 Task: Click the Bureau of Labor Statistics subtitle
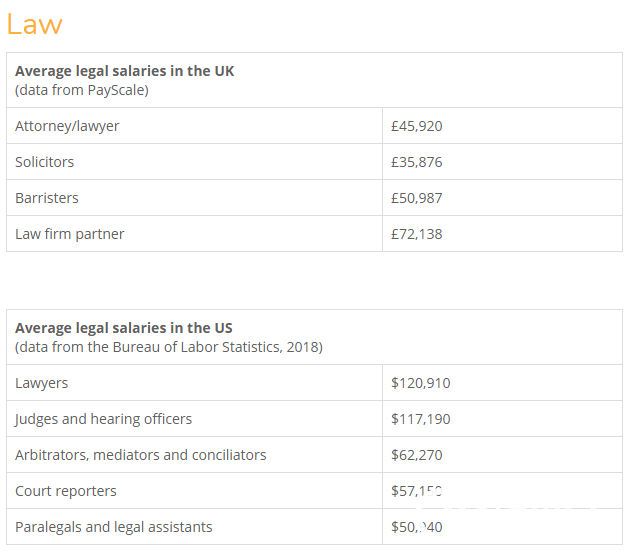[169, 347]
